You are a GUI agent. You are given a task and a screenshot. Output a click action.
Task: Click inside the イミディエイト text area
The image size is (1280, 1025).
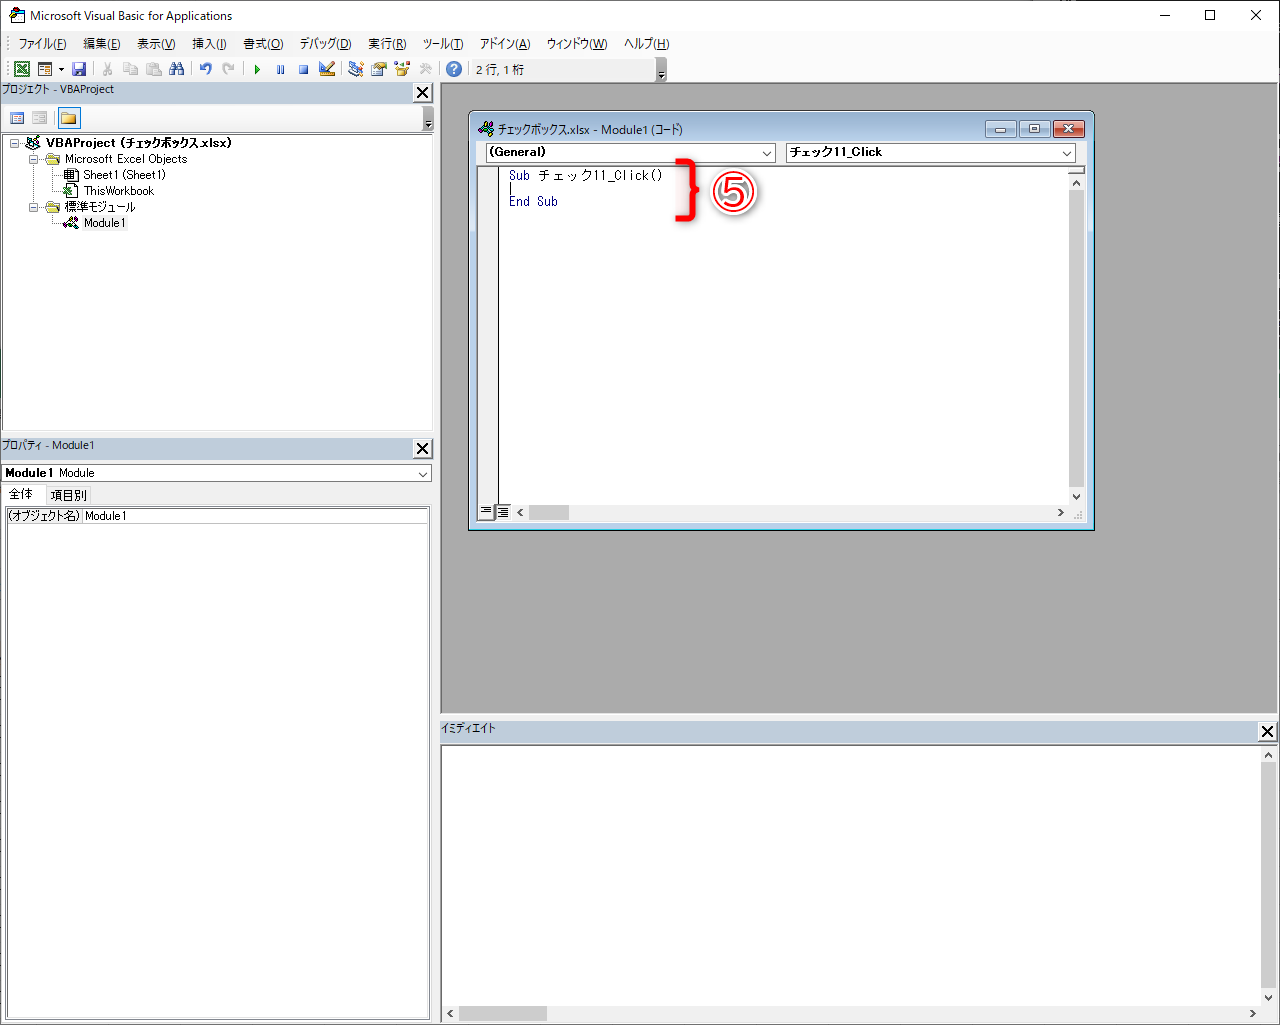851,875
